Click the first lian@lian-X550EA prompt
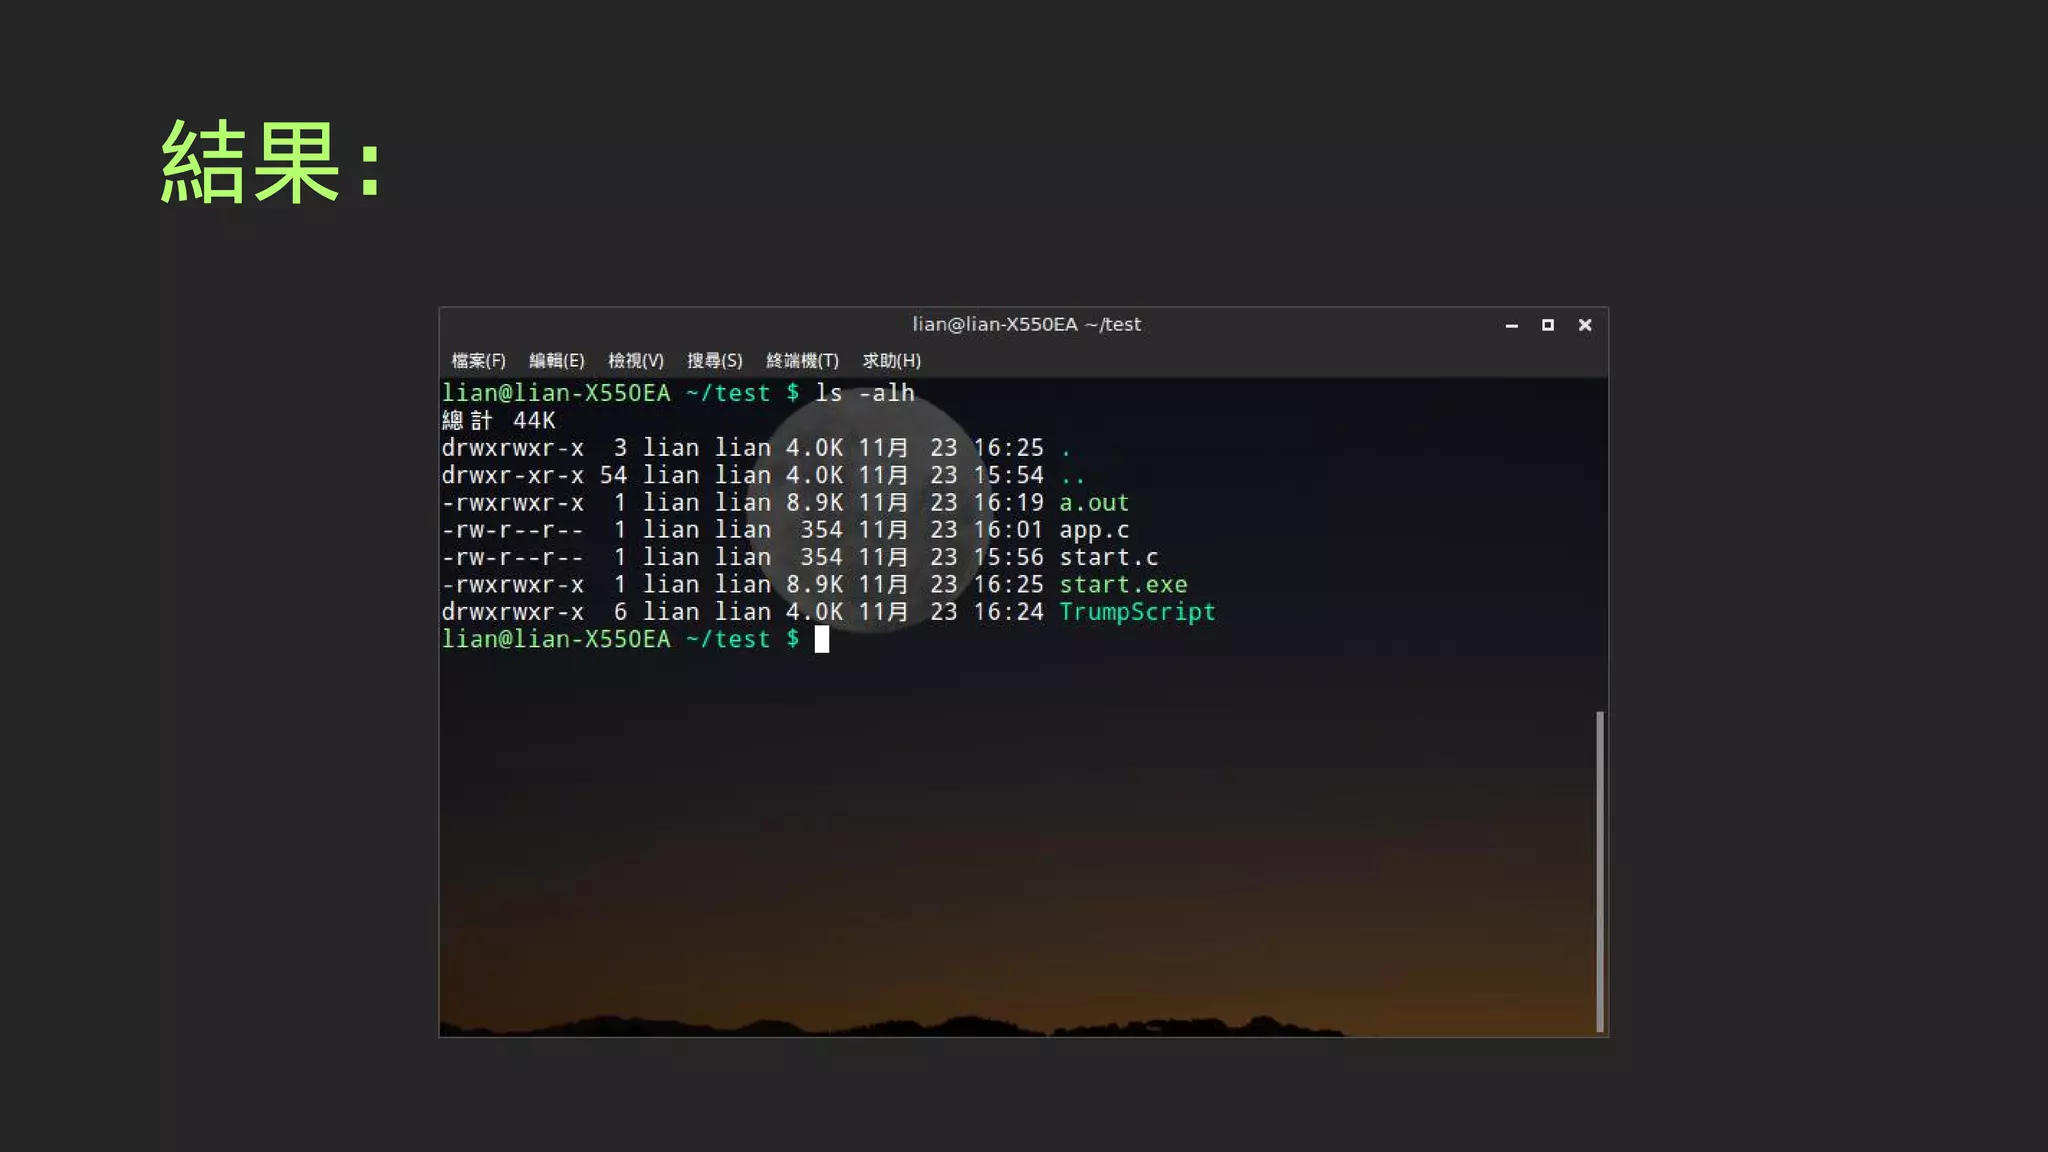This screenshot has width=2048, height=1152. pos(556,393)
